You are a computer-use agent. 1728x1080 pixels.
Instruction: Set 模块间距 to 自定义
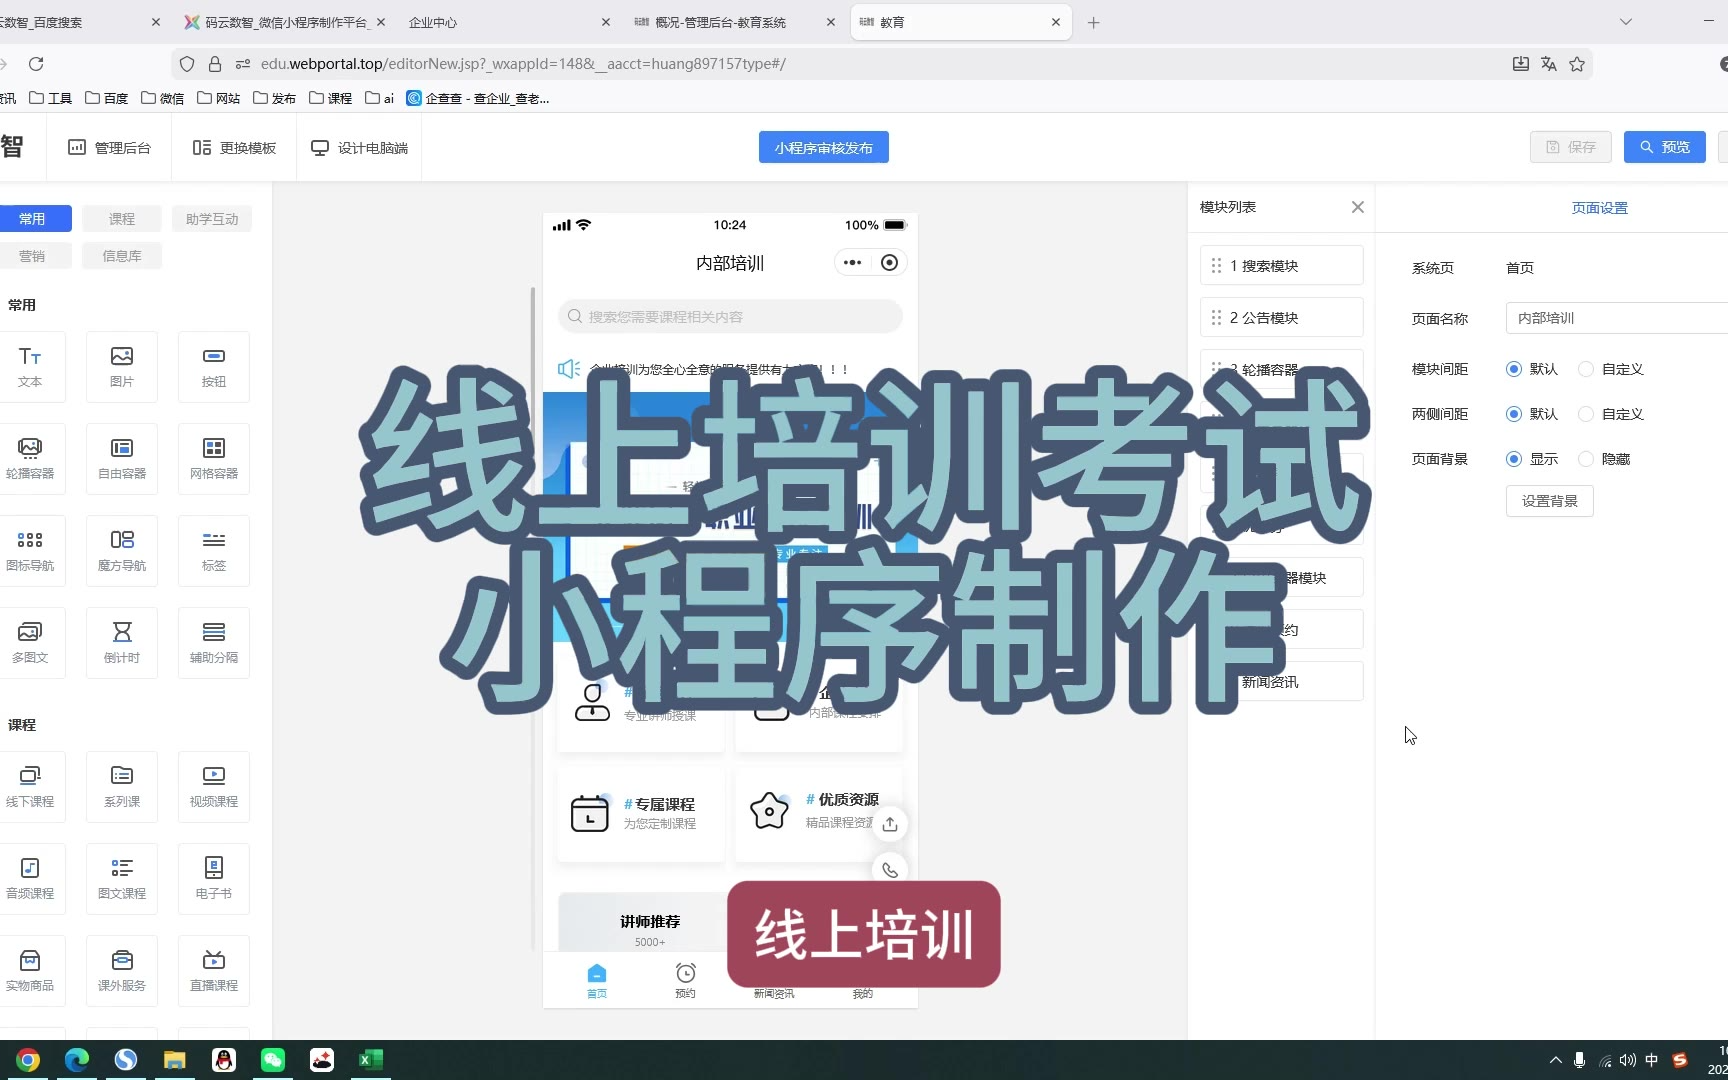click(x=1586, y=369)
